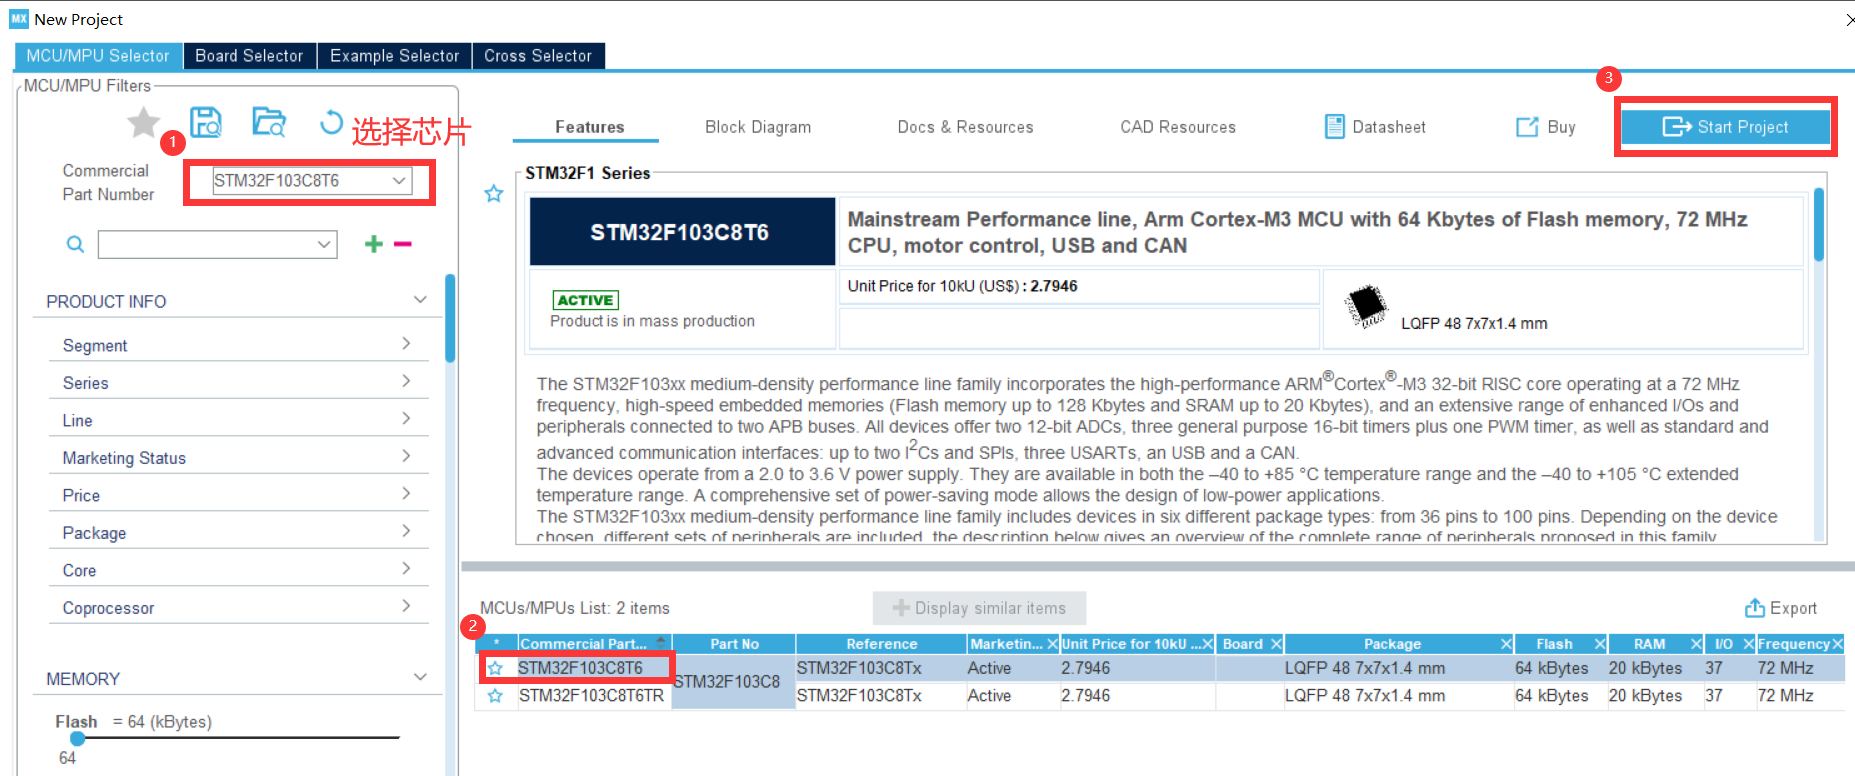The image size is (1855, 776).
Task: Export the MCUs list
Action: (x=1781, y=608)
